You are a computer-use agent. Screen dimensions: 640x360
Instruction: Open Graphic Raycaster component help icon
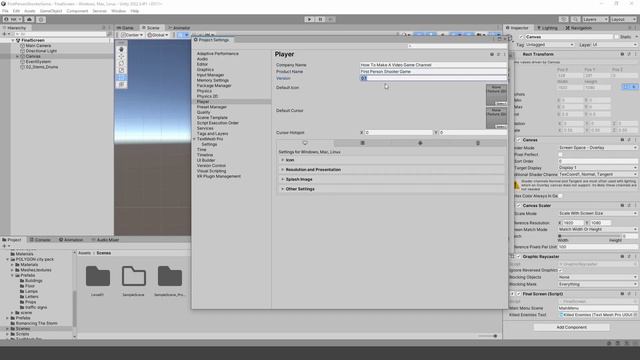pyautogui.click(x=622, y=257)
